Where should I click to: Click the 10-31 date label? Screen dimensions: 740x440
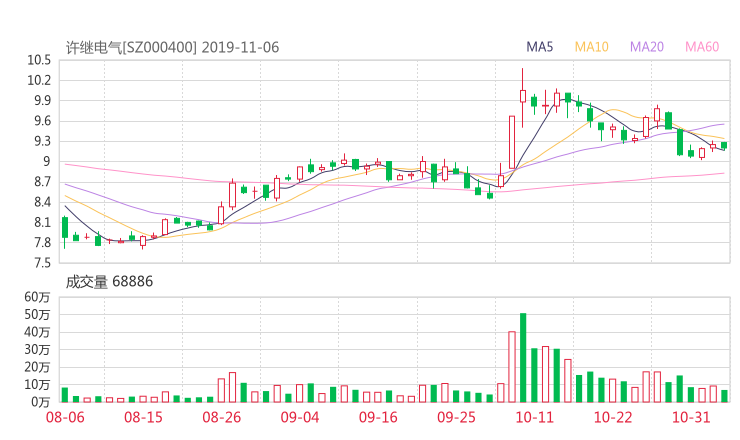pos(691,417)
